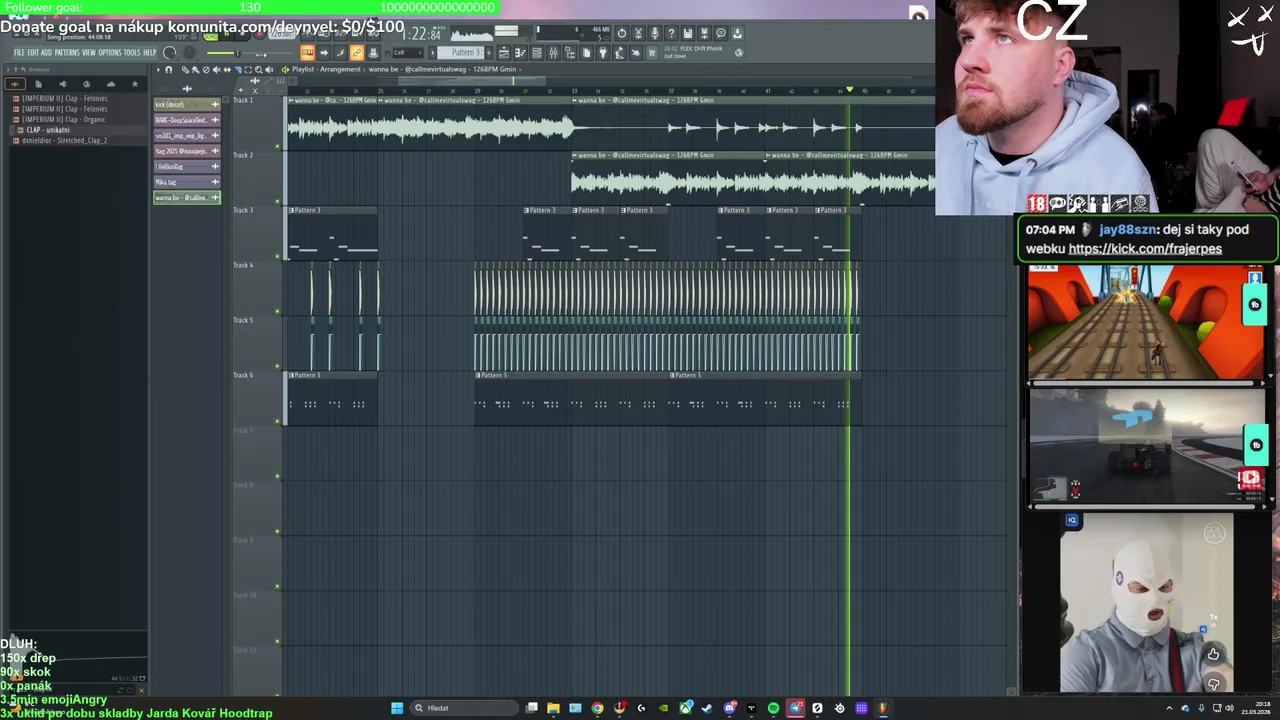Open the Mixer view icon
This screenshot has height=720, width=1280.
[553, 53]
